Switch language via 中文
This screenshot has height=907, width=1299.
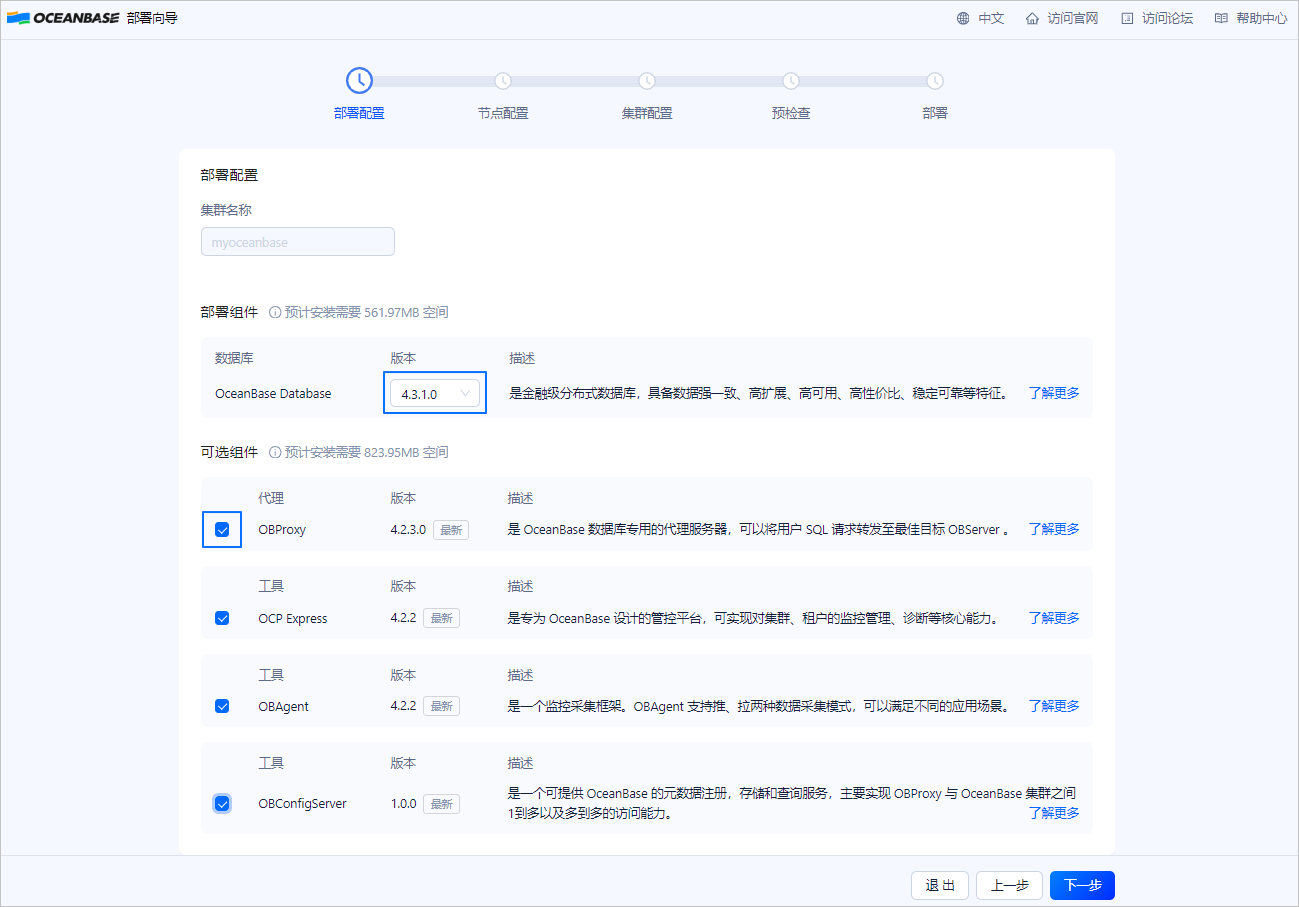(991, 18)
